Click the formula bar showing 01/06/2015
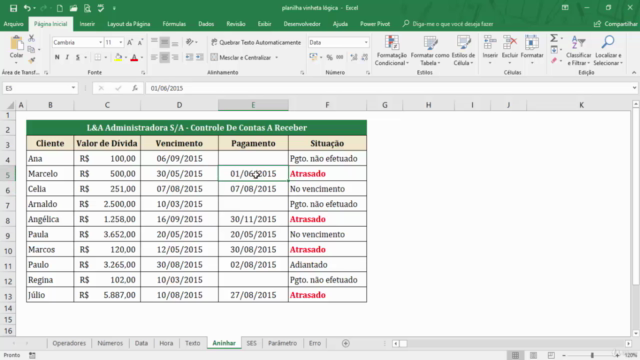Screen dimensions: 640x360 388,88
